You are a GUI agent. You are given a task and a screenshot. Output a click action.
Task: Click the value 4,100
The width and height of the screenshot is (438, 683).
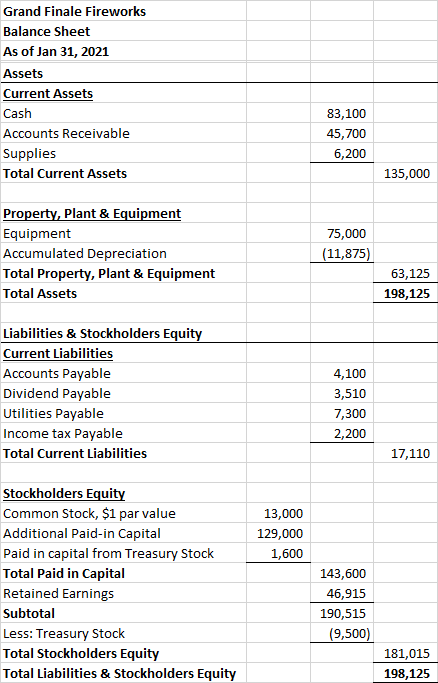[350, 373]
